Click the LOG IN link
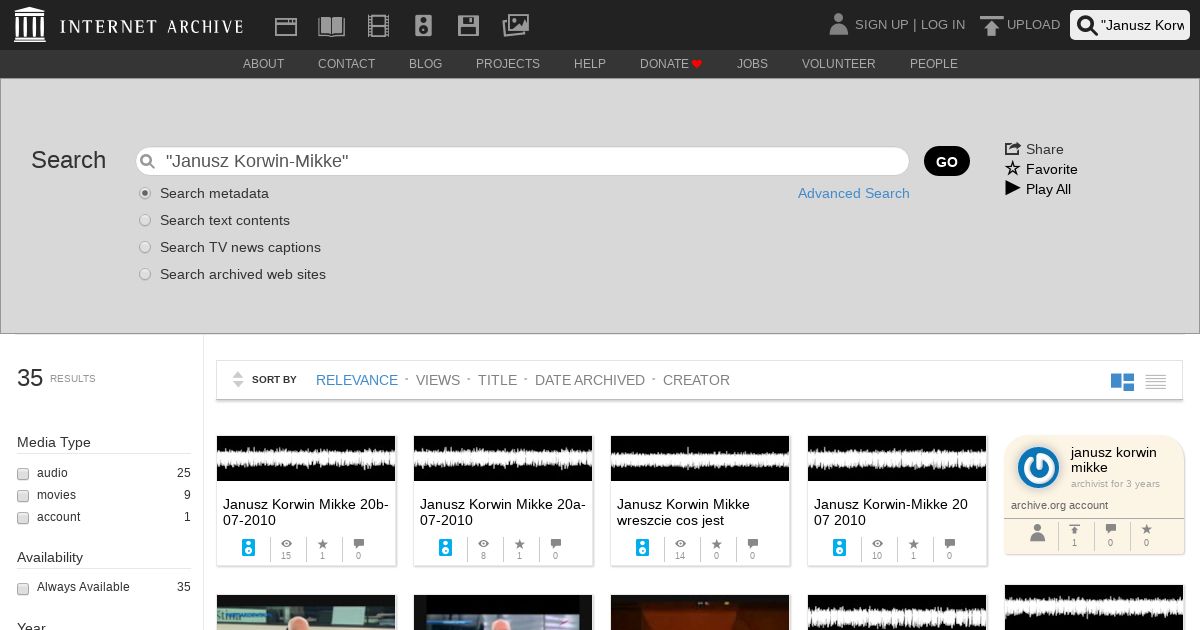The width and height of the screenshot is (1200, 630). [x=943, y=25]
